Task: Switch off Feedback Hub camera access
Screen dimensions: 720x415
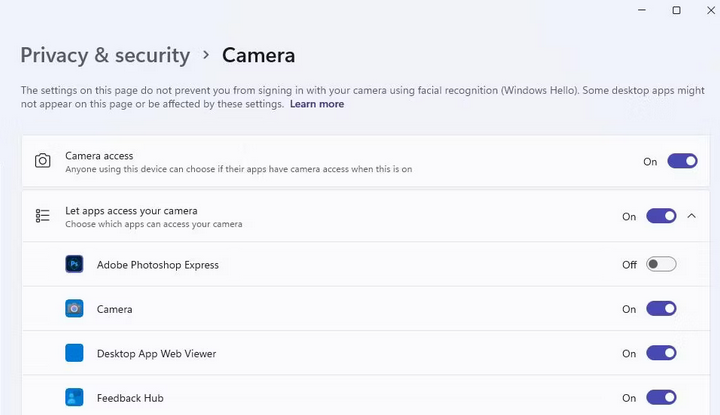Action: (661, 398)
